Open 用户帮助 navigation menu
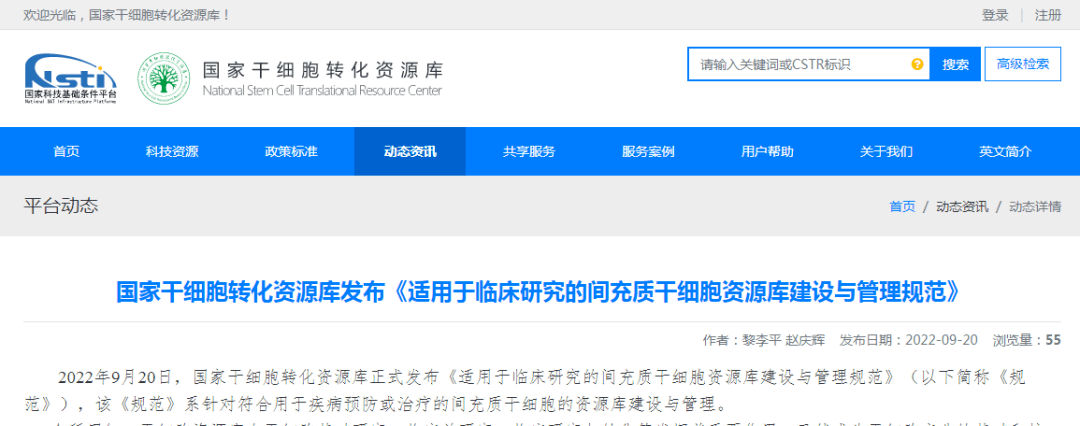The image size is (1080, 426). (767, 151)
